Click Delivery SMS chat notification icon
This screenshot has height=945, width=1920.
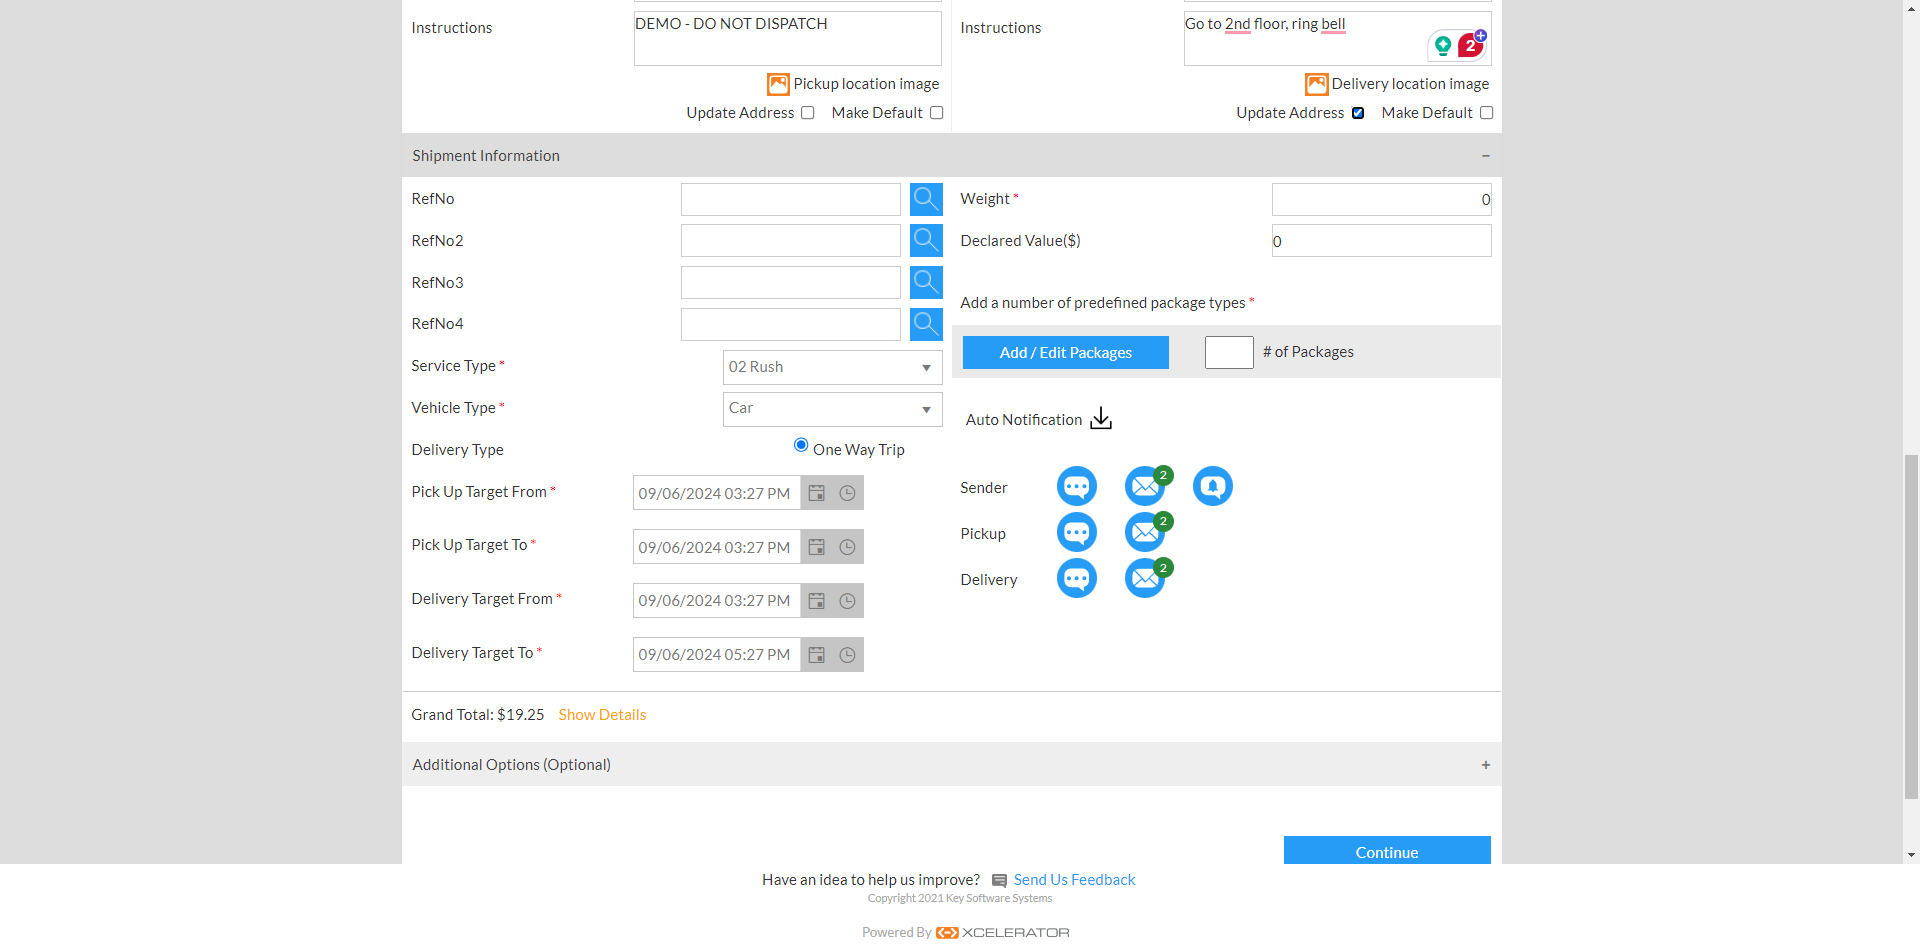click(x=1077, y=578)
